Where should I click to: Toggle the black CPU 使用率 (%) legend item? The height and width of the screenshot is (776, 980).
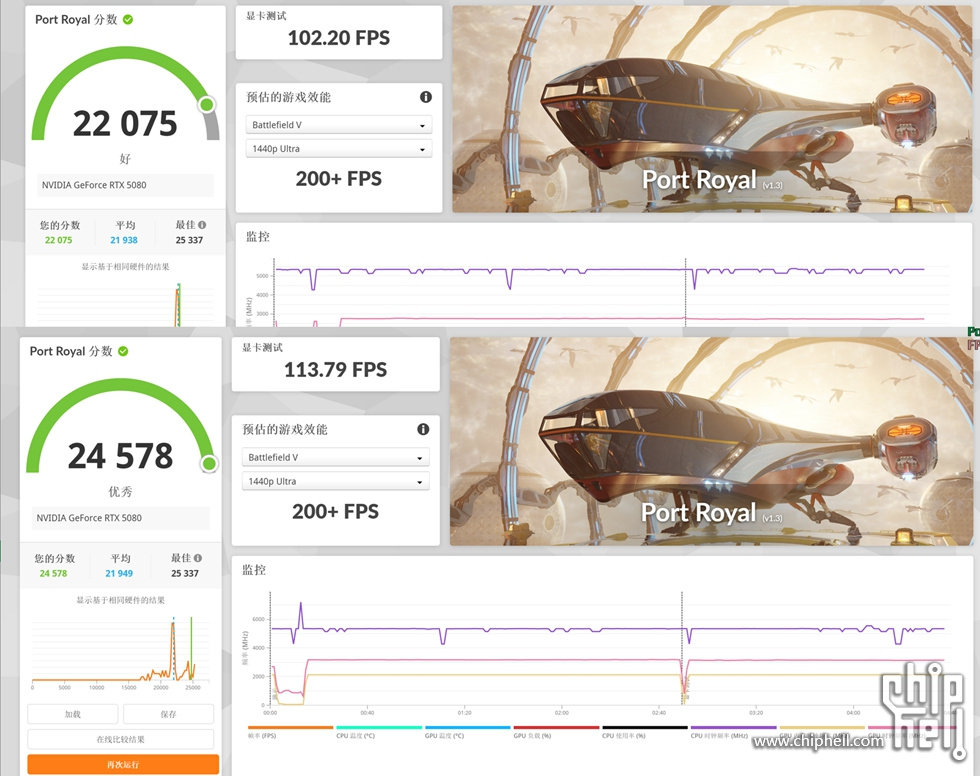645,732
